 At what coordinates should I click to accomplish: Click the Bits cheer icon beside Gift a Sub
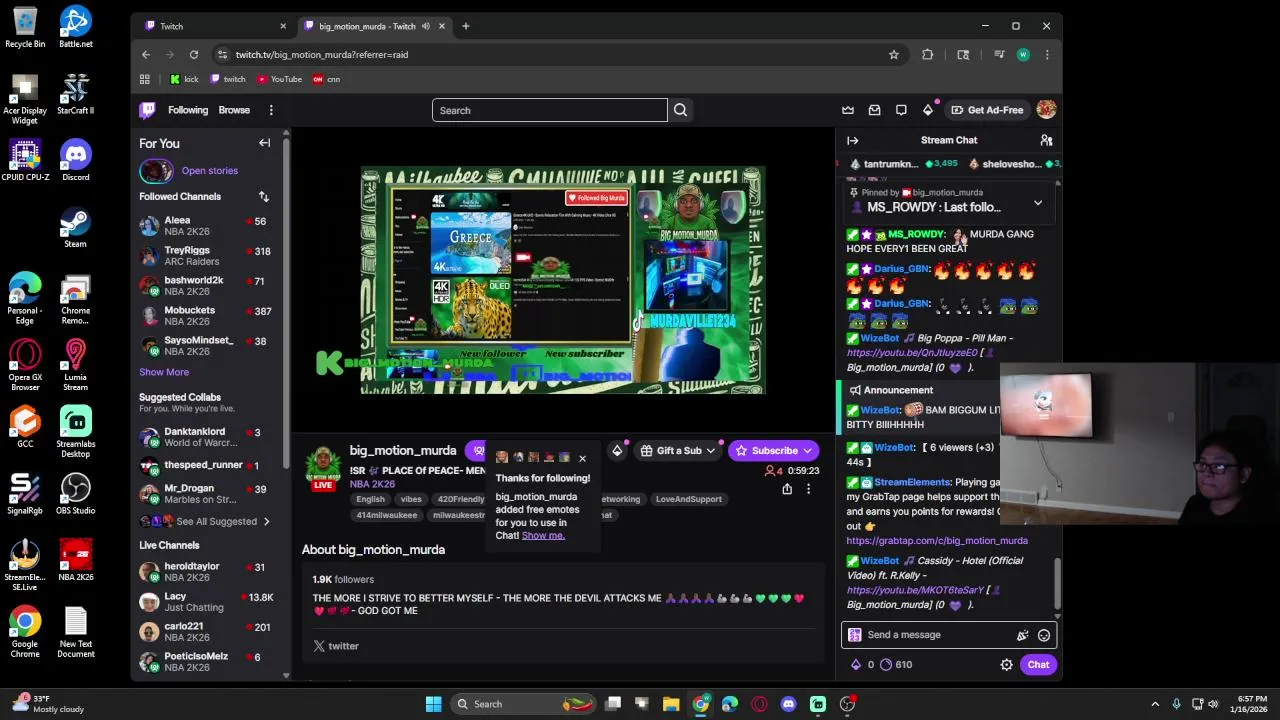pyautogui.click(x=617, y=451)
